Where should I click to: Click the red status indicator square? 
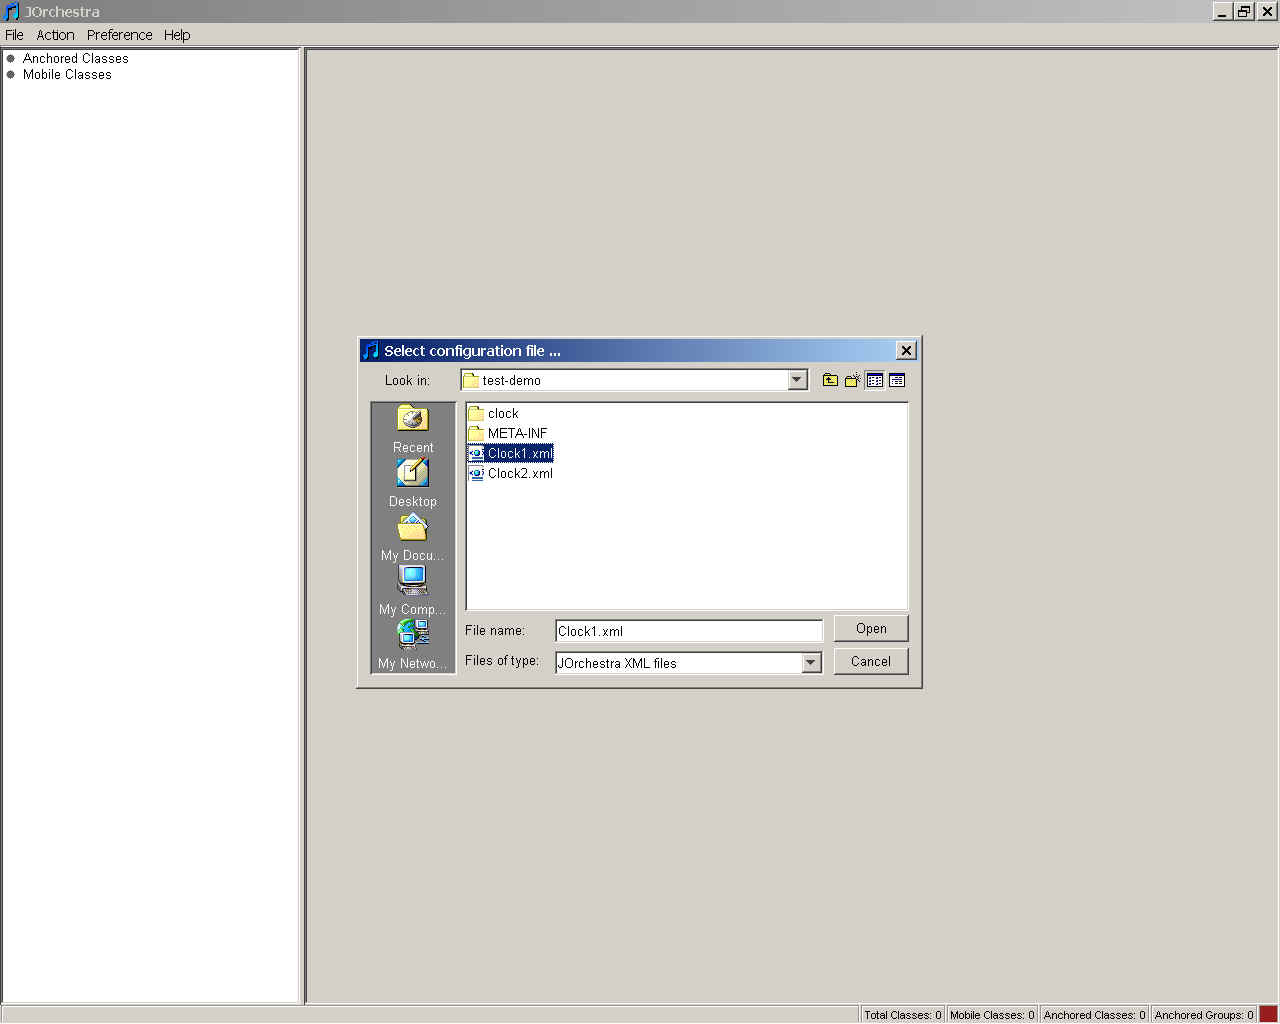click(x=1268, y=1014)
